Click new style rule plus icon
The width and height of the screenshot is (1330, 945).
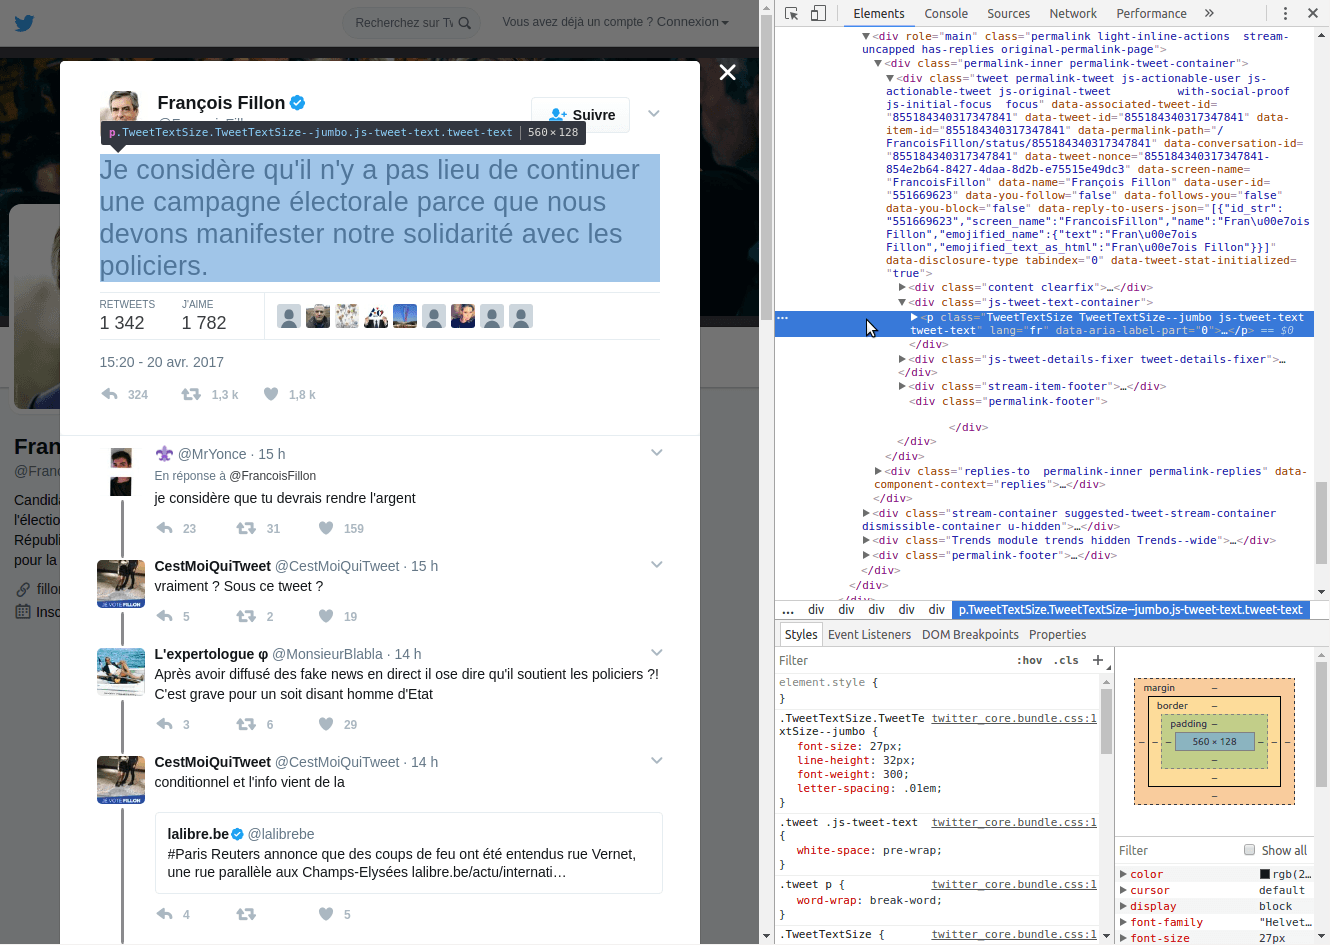click(x=1098, y=660)
